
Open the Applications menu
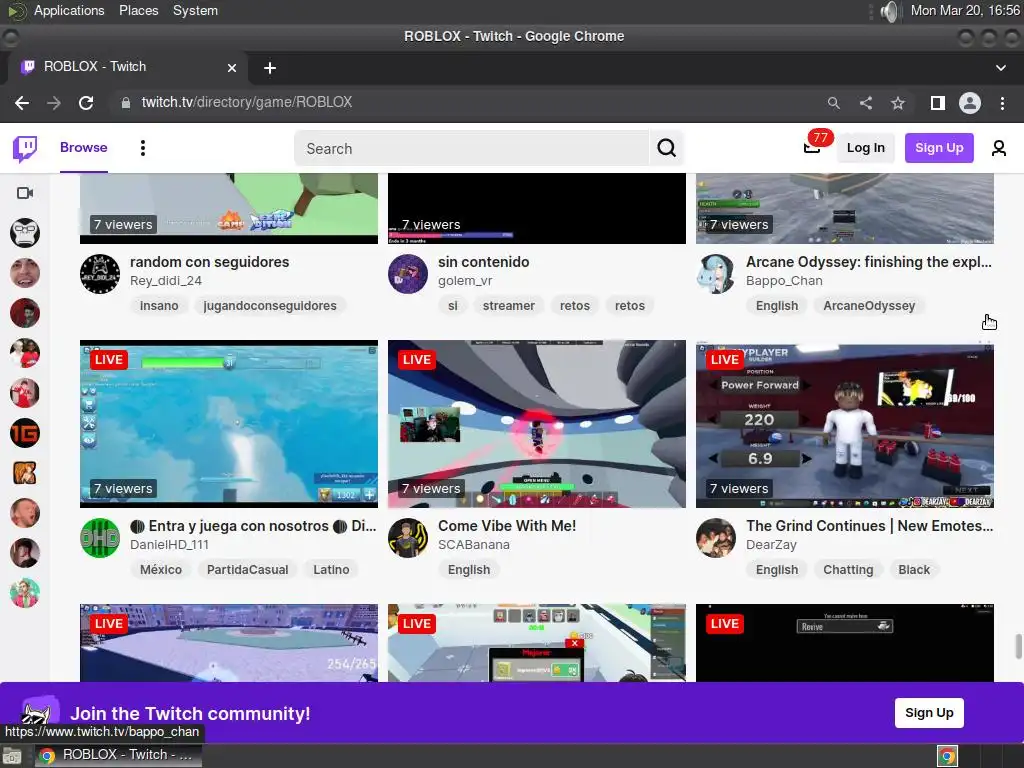pos(69,10)
